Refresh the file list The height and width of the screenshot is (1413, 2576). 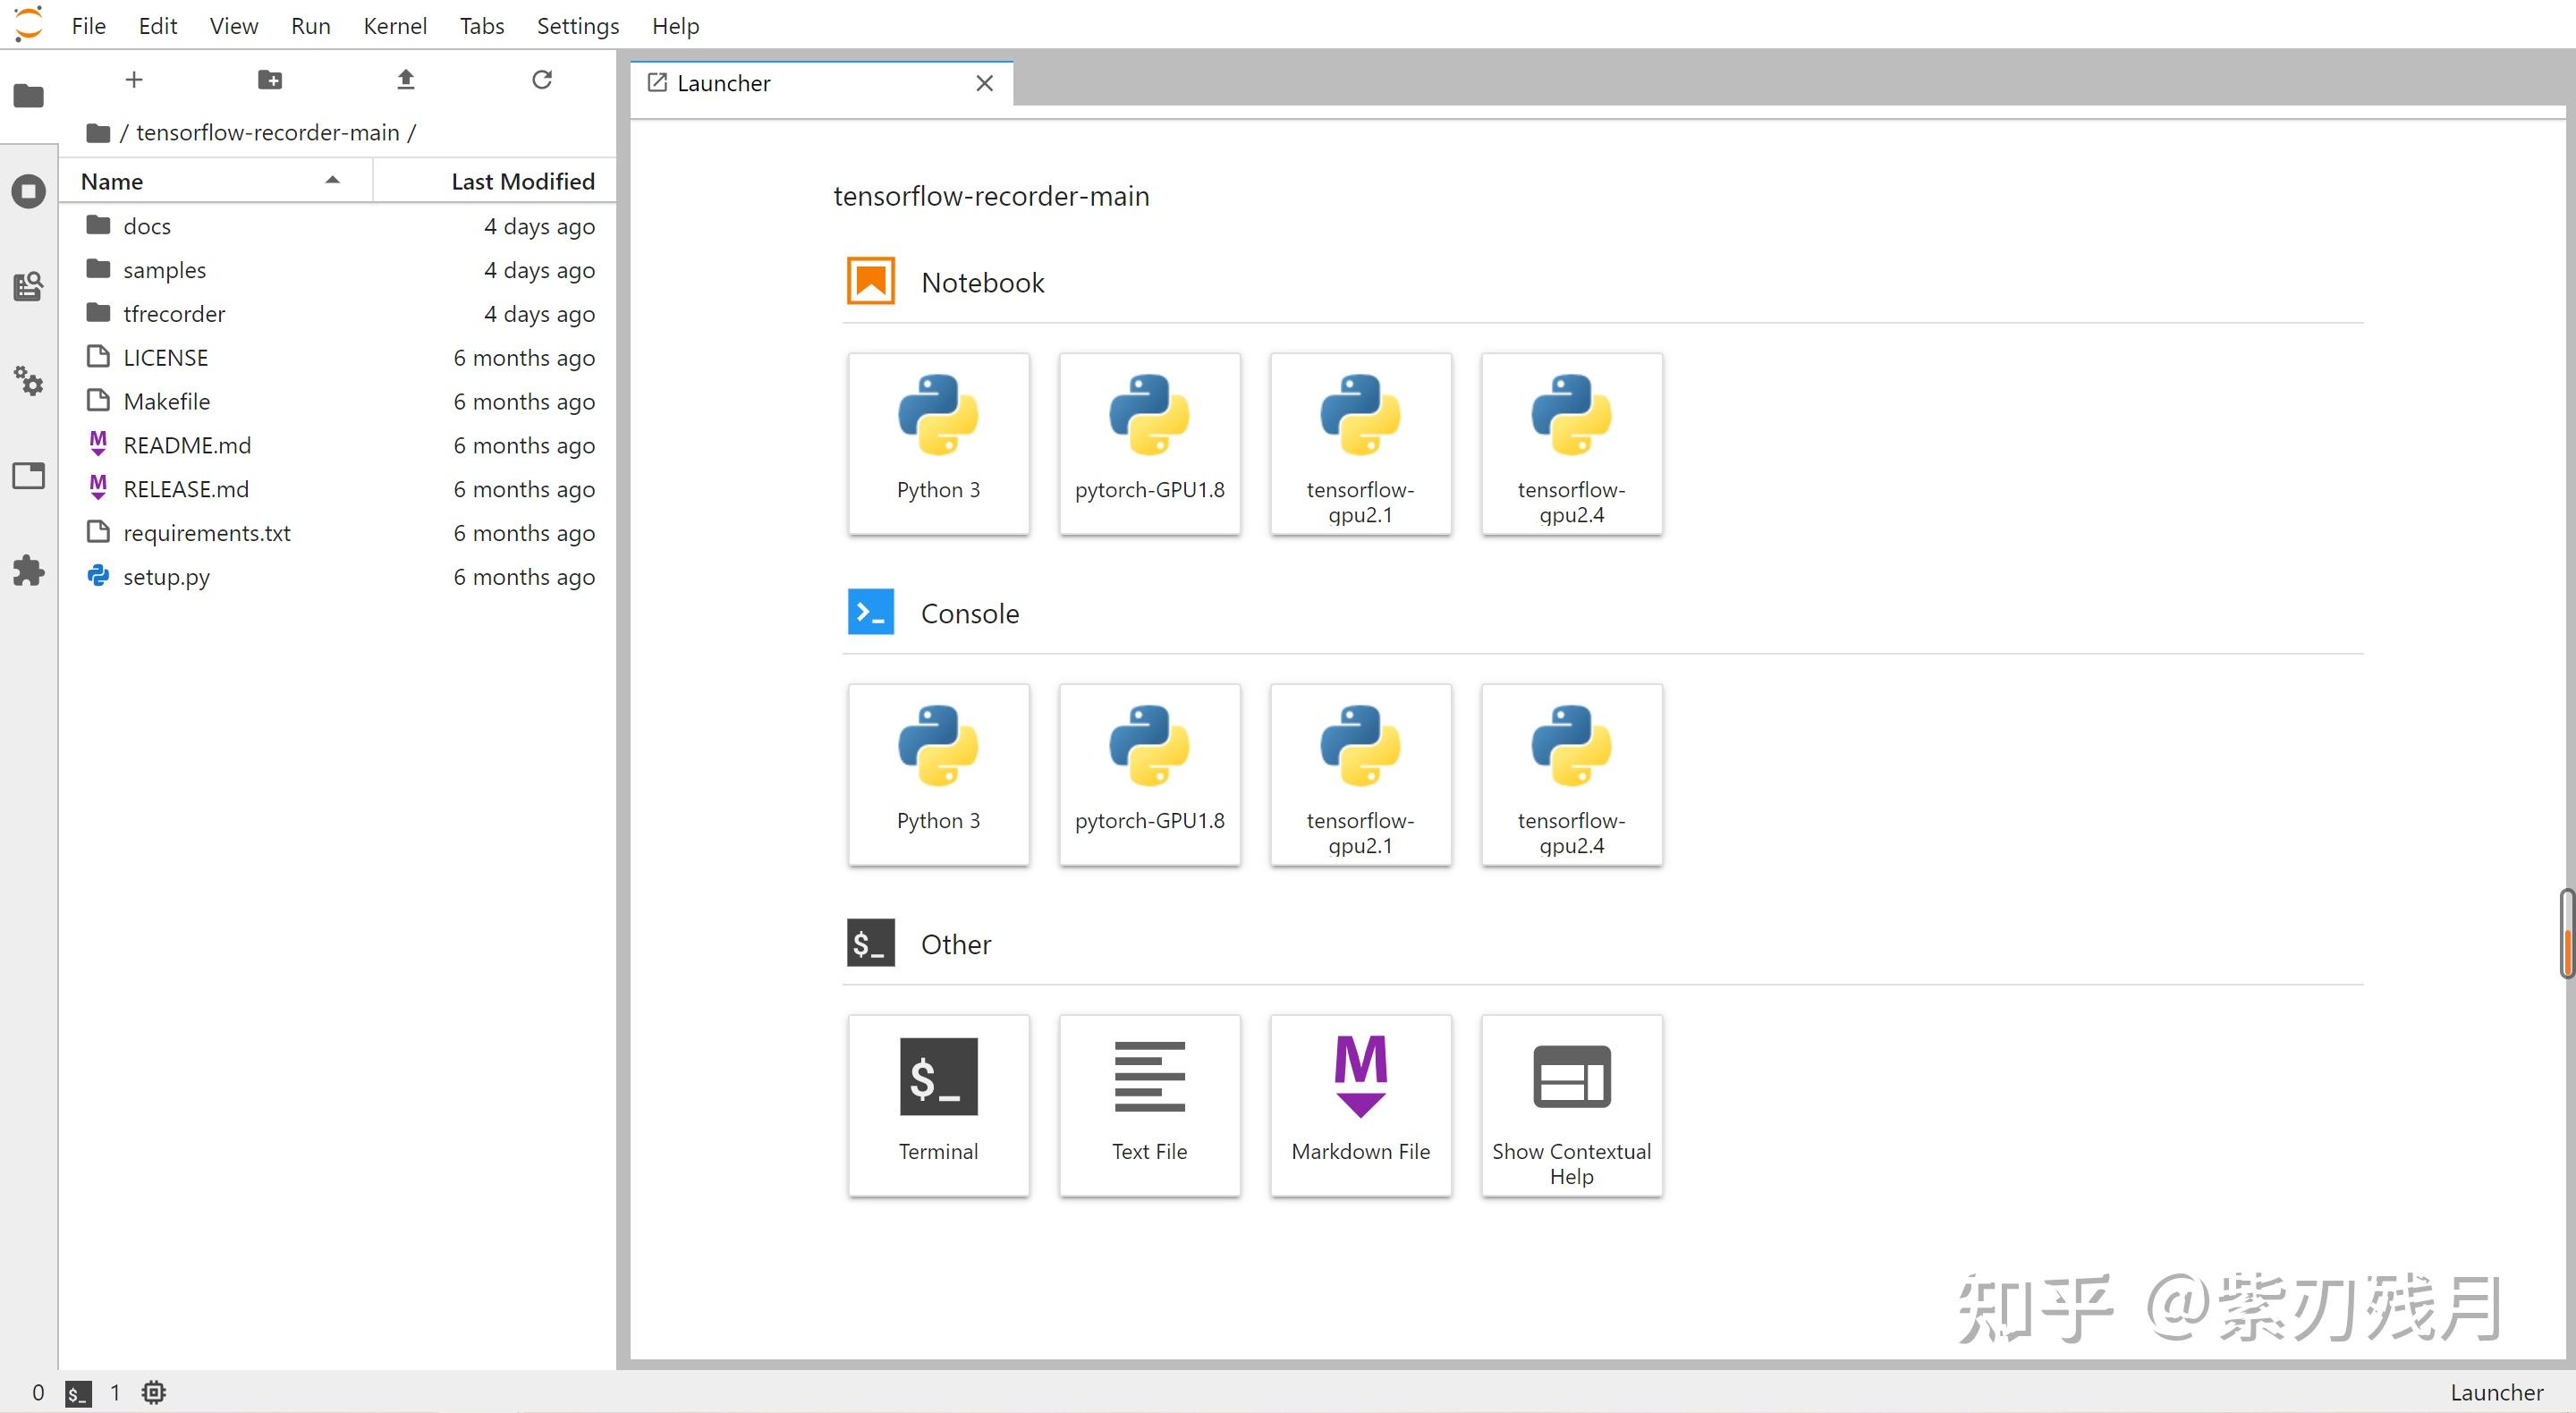tap(542, 80)
